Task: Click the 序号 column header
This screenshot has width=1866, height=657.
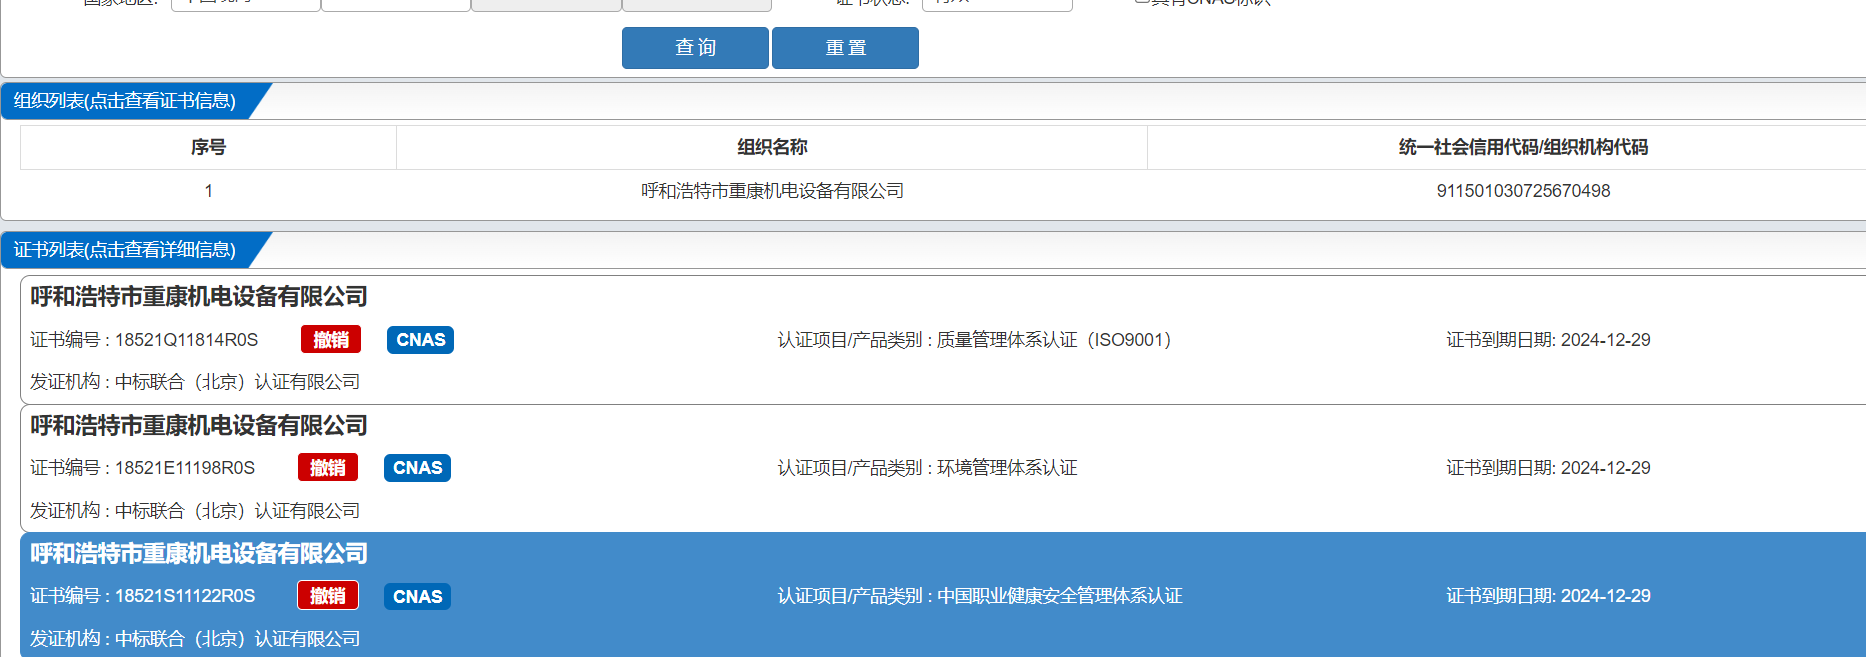Action: [x=208, y=147]
